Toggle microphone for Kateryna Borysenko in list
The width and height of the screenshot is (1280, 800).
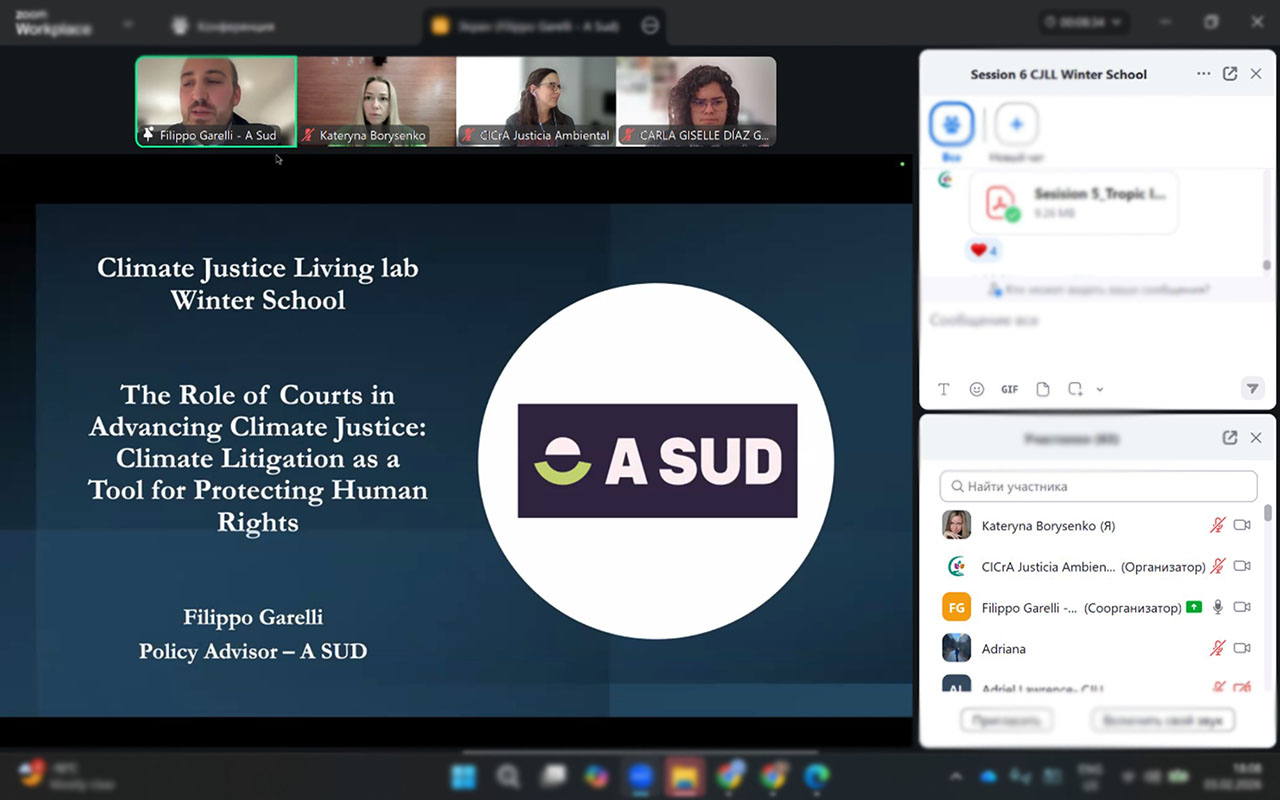1217,526
